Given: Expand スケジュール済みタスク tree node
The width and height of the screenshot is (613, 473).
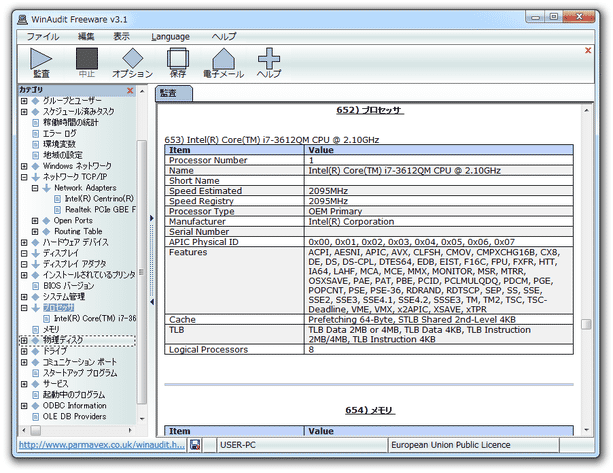Looking at the screenshot, I should (24, 112).
